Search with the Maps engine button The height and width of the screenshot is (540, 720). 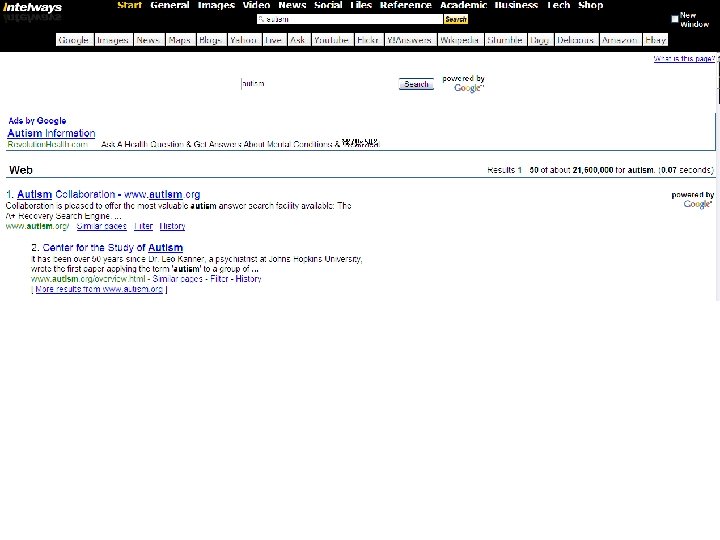point(180,40)
